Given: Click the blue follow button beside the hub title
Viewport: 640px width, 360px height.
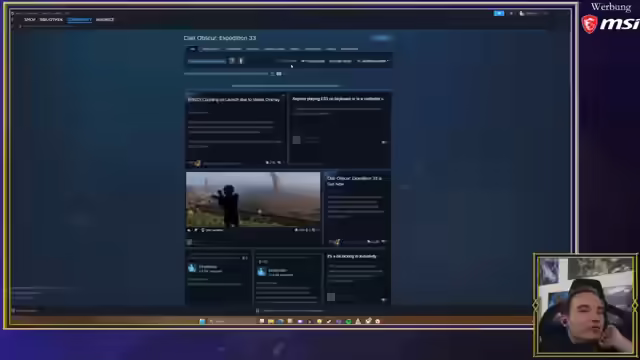Looking at the screenshot, I should click(x=381, y=38).
